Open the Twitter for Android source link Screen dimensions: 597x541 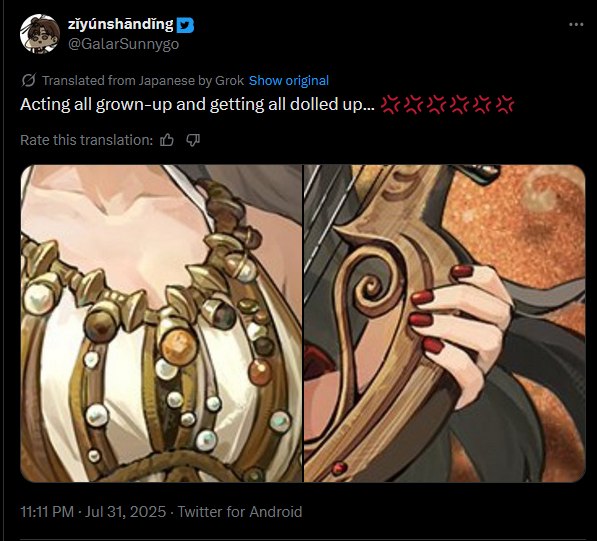(x=240, y=512)
